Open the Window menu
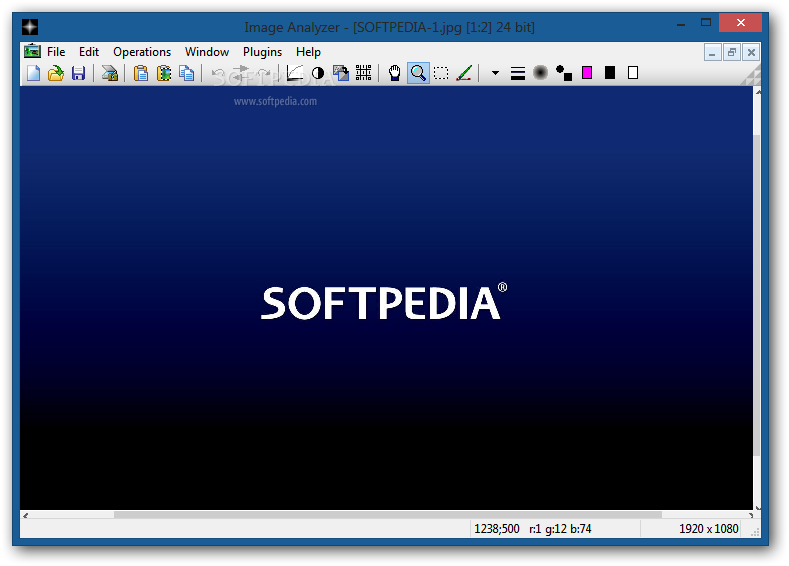The height and width of the screenshot is (566, 789). click(207, 52)
